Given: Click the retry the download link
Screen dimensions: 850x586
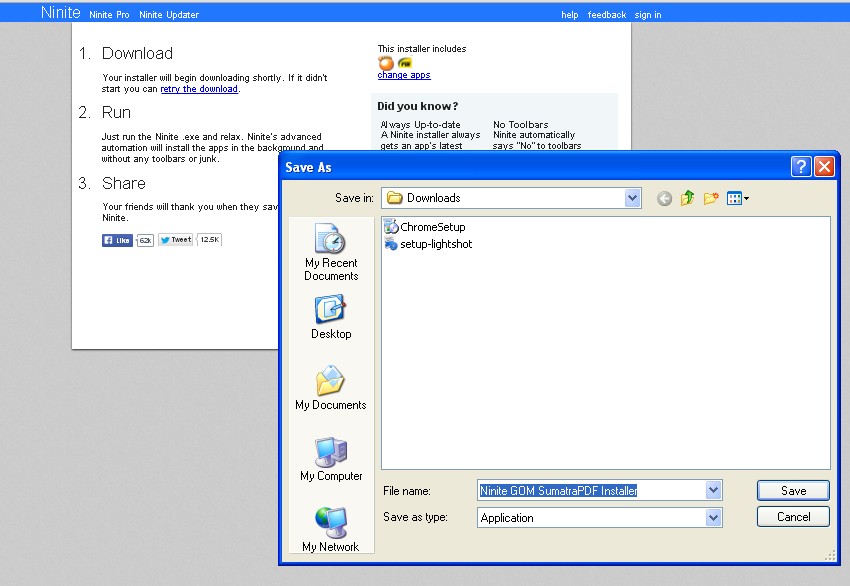Looking at the screenshot, I should [199, 89].
